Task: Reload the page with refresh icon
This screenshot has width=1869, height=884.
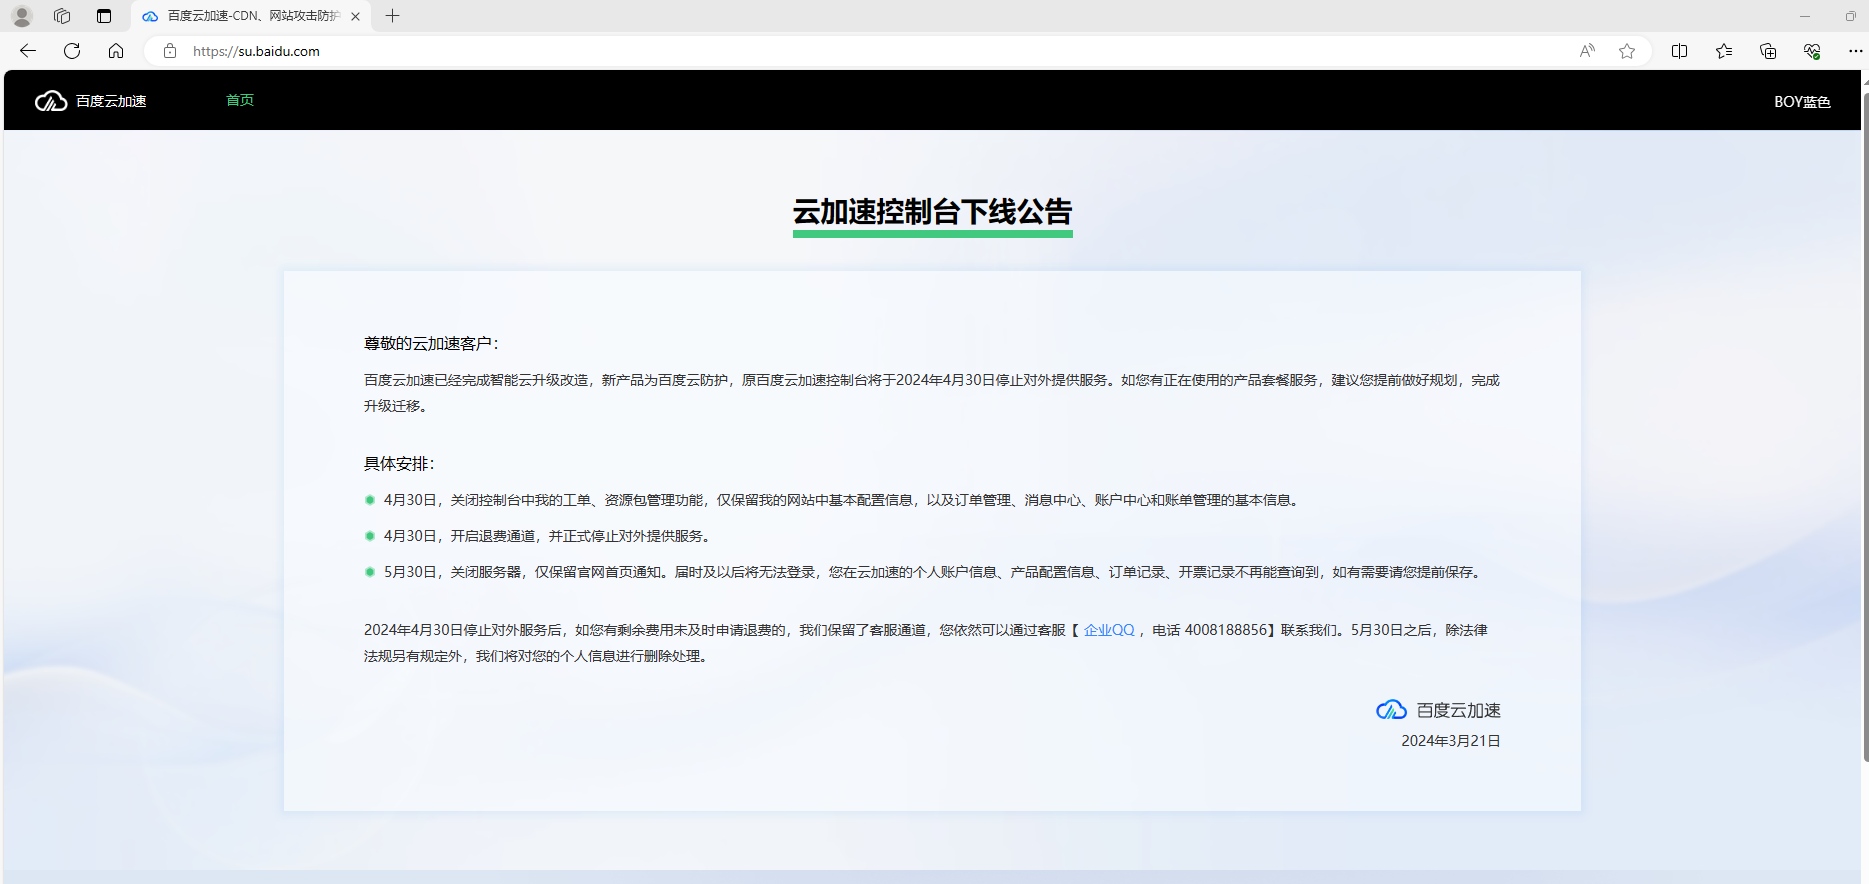Action: tap(72, 51)
